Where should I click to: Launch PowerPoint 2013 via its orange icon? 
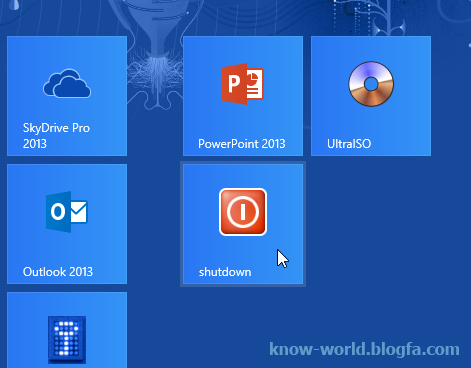243,84
